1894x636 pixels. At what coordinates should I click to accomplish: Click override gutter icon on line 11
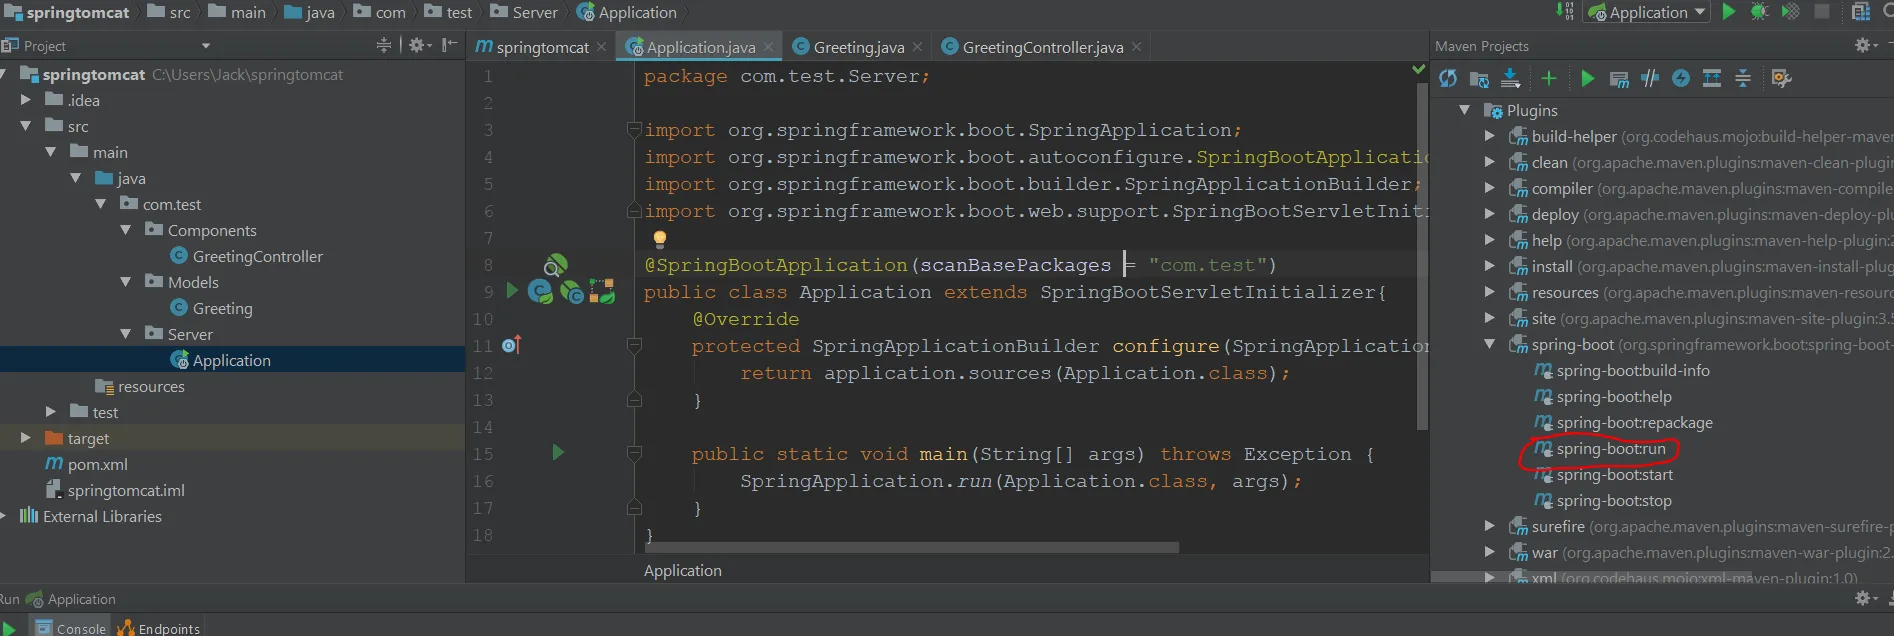pyautogui.click(x=511, y=345)
